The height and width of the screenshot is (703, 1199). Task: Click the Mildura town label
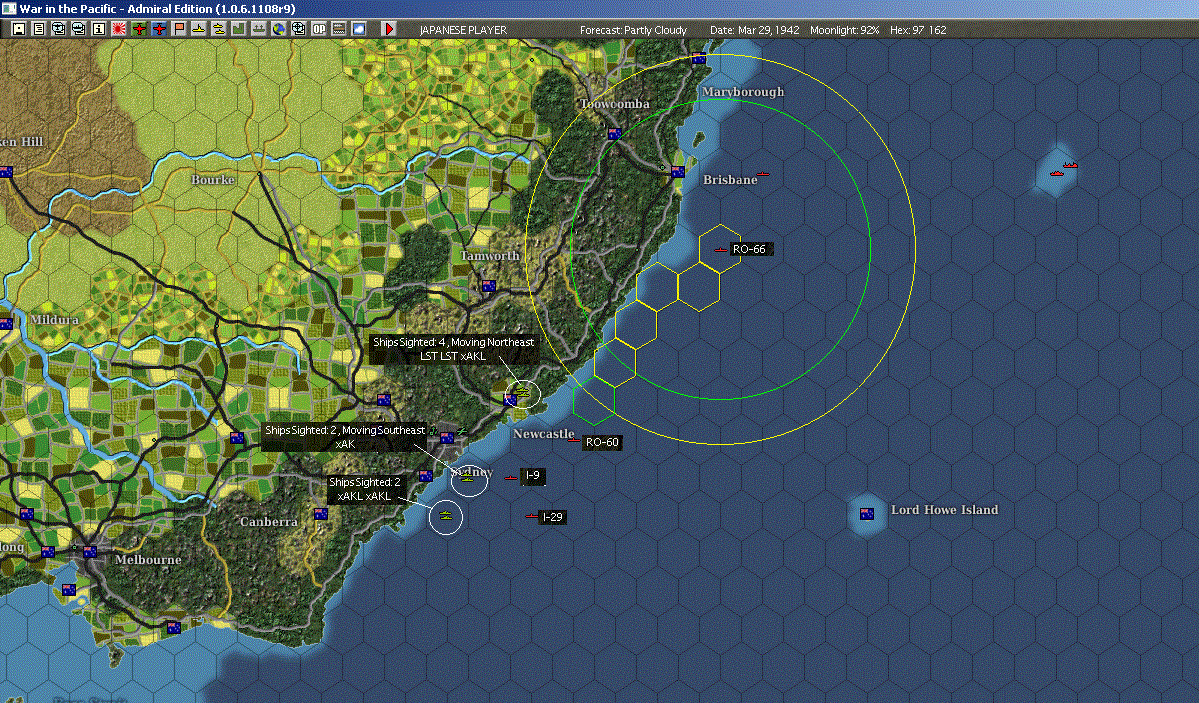coord(54,319)
